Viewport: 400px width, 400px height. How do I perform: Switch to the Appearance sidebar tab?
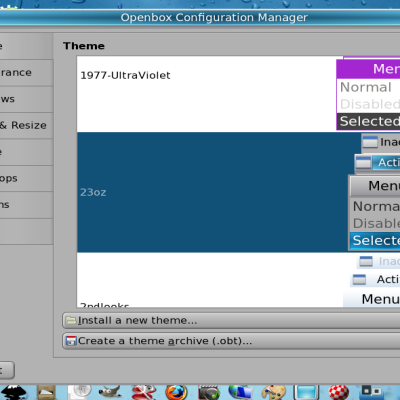pos(26,73)
